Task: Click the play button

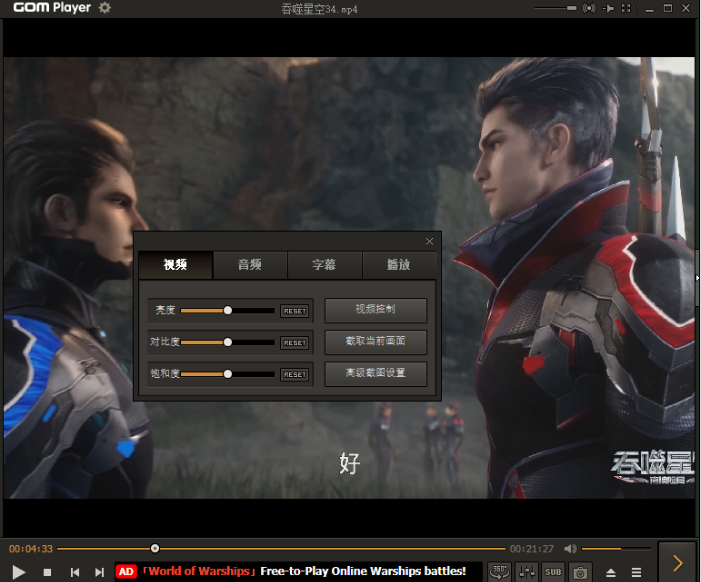Action: coord(18,572)
